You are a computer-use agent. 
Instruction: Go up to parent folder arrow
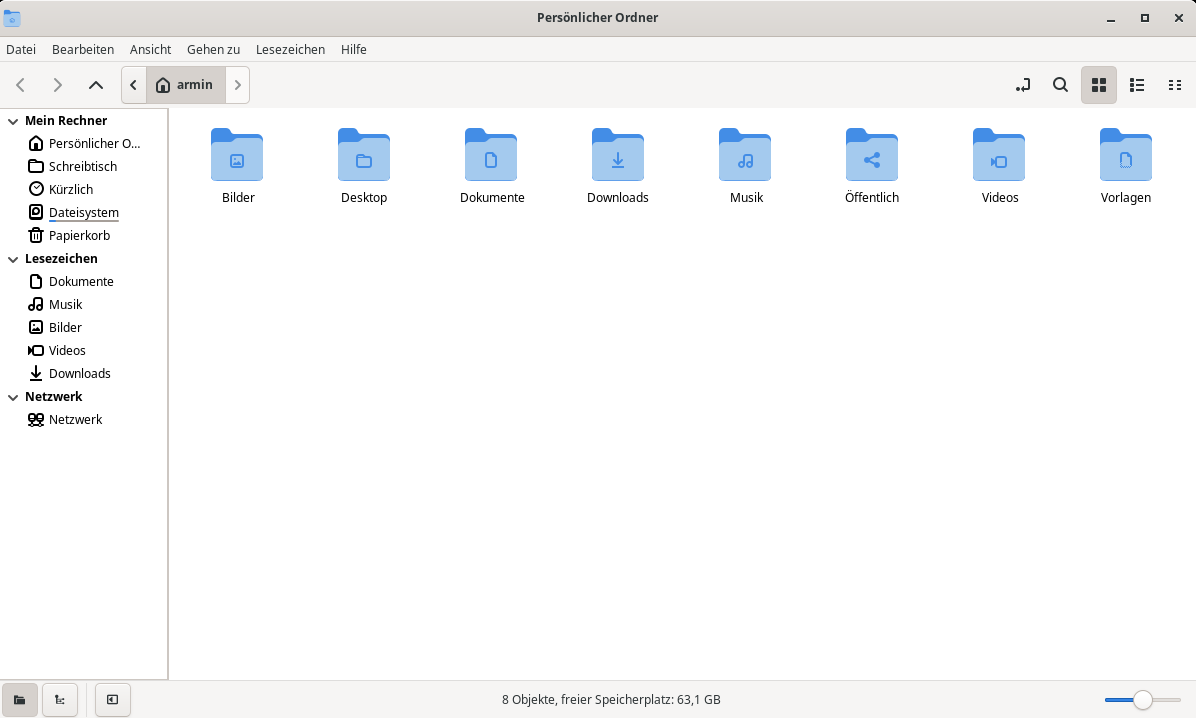tap(96, 85)
